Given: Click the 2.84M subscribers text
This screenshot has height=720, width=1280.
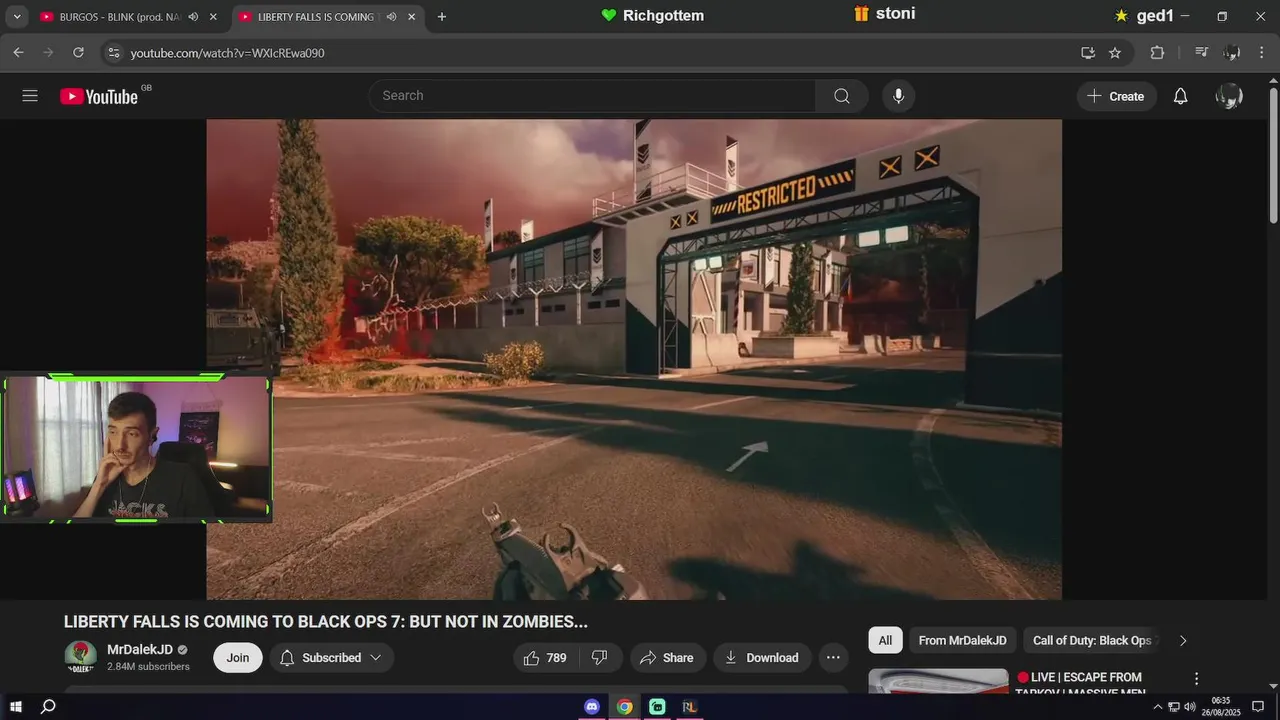Looking at the screenshot, I should point(148,667).
